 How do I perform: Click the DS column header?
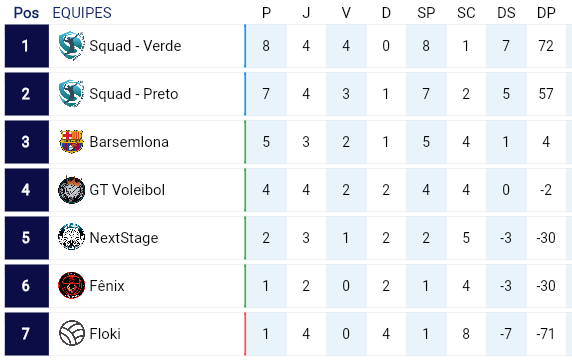[506, 13]
